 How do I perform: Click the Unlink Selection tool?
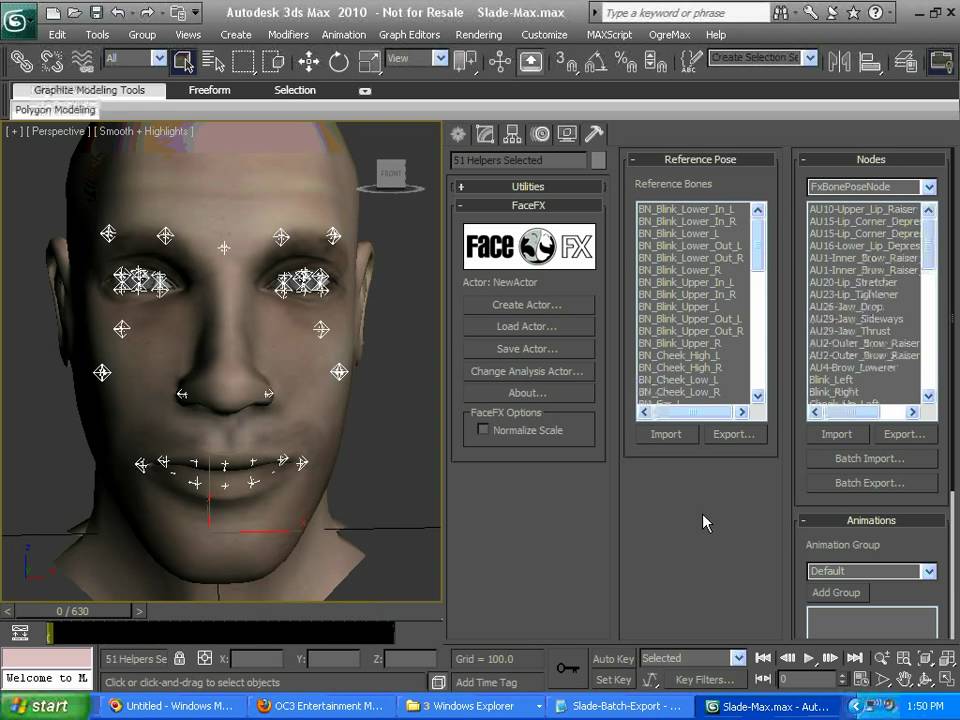click(x=52, y=61)
